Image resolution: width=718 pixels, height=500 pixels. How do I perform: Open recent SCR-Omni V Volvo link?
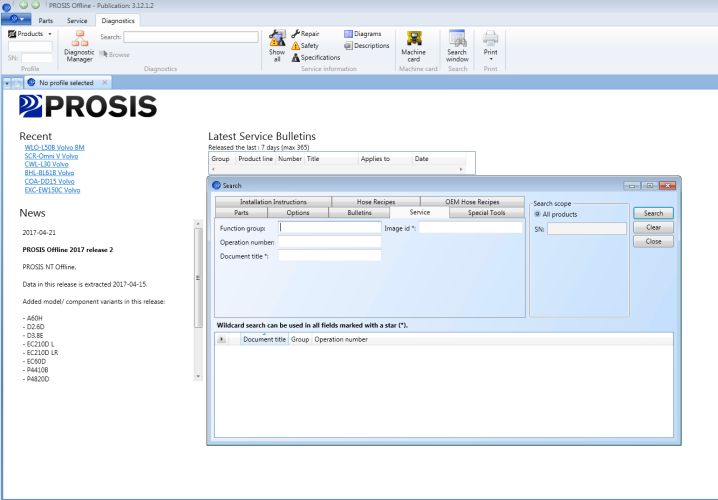tap(51, 156)
